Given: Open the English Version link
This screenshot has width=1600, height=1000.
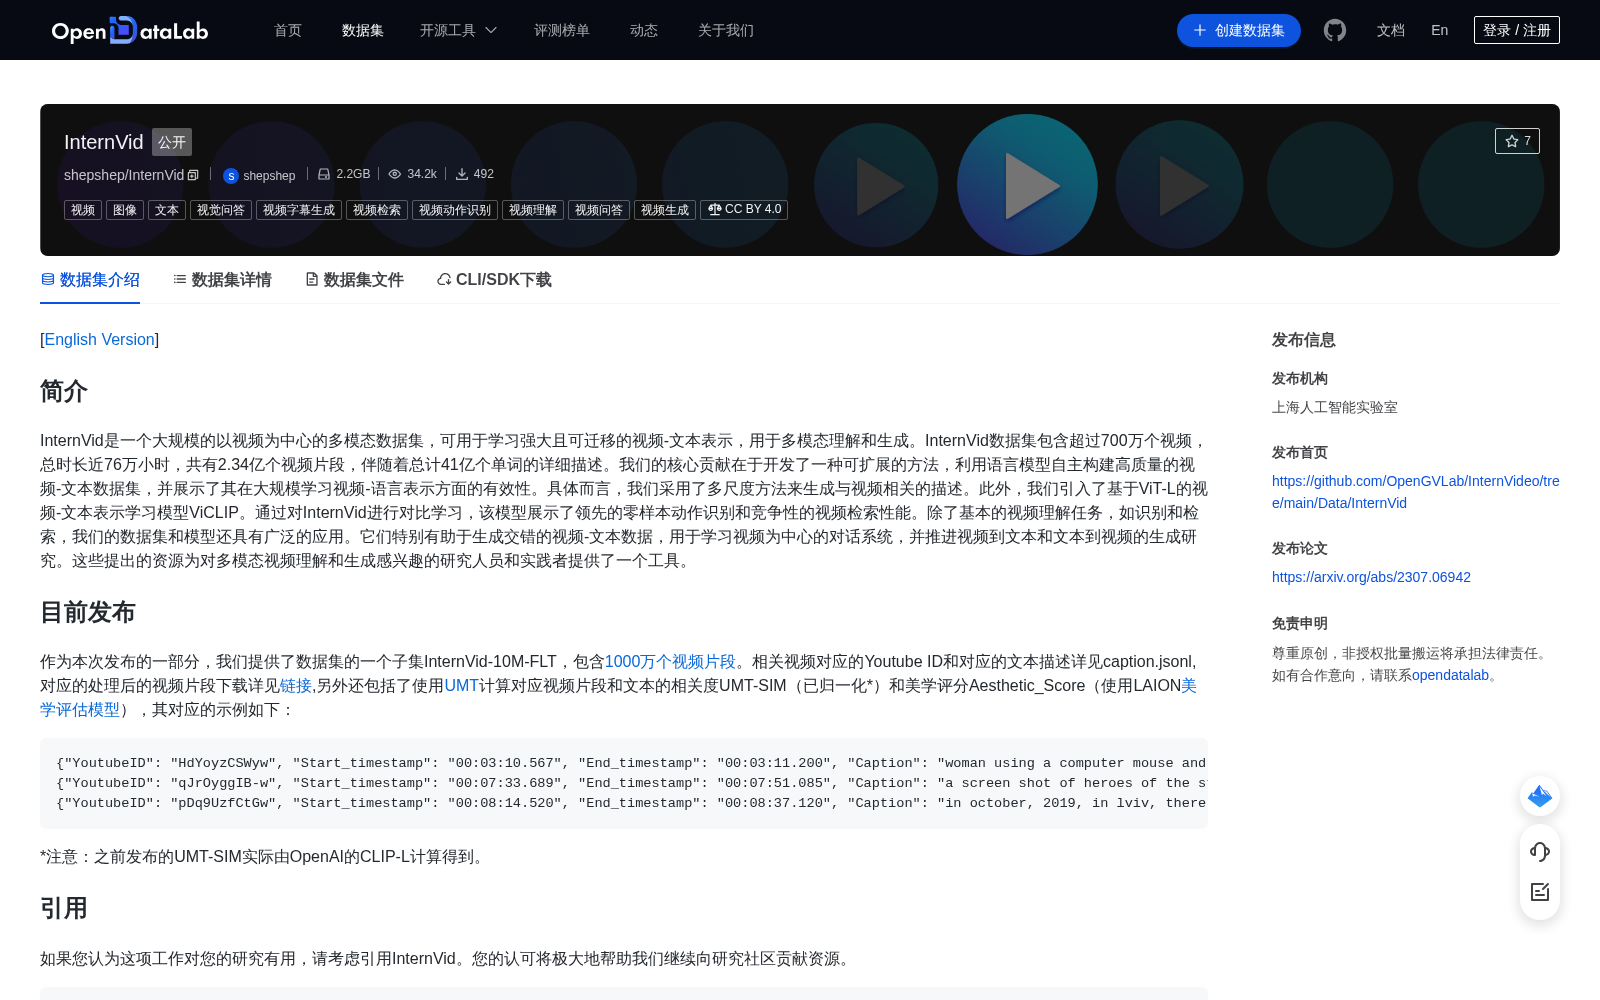Looking at the screenshot, I should (99, 340).
